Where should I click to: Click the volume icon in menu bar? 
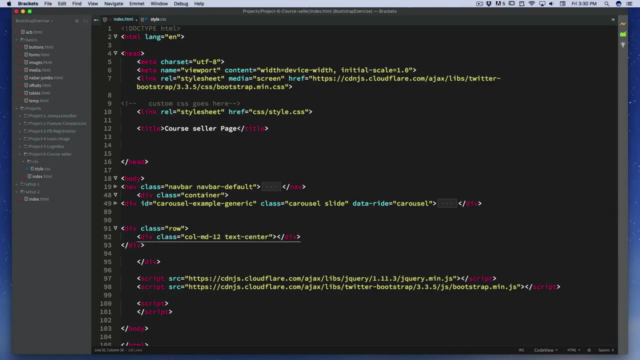pos(551,4)
